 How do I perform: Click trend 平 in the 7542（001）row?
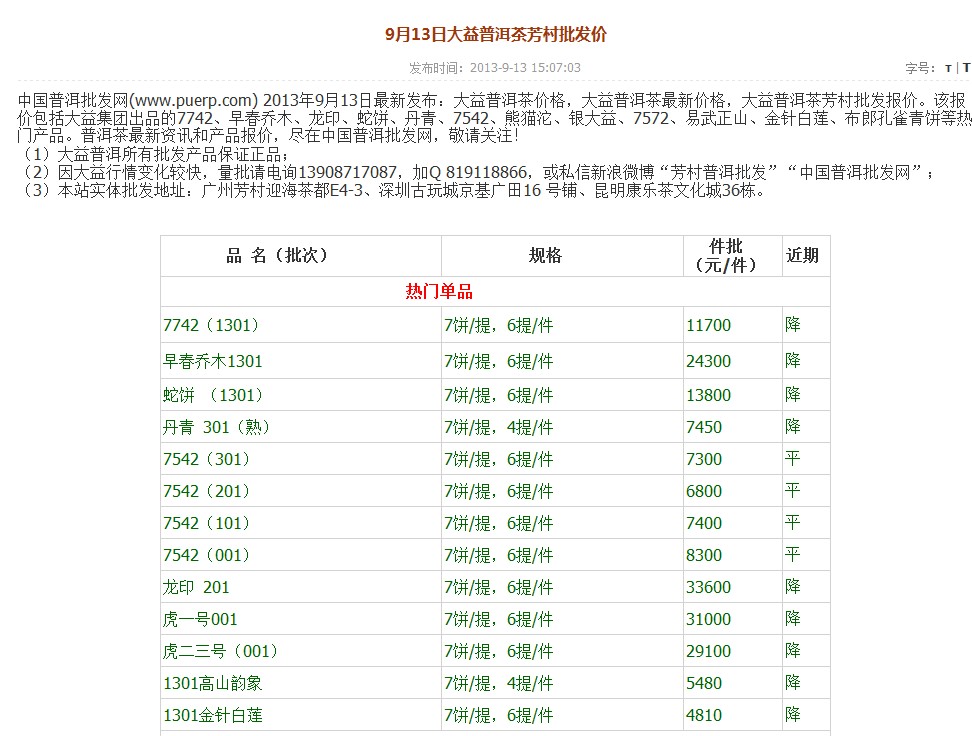click(x=793, y=554)
